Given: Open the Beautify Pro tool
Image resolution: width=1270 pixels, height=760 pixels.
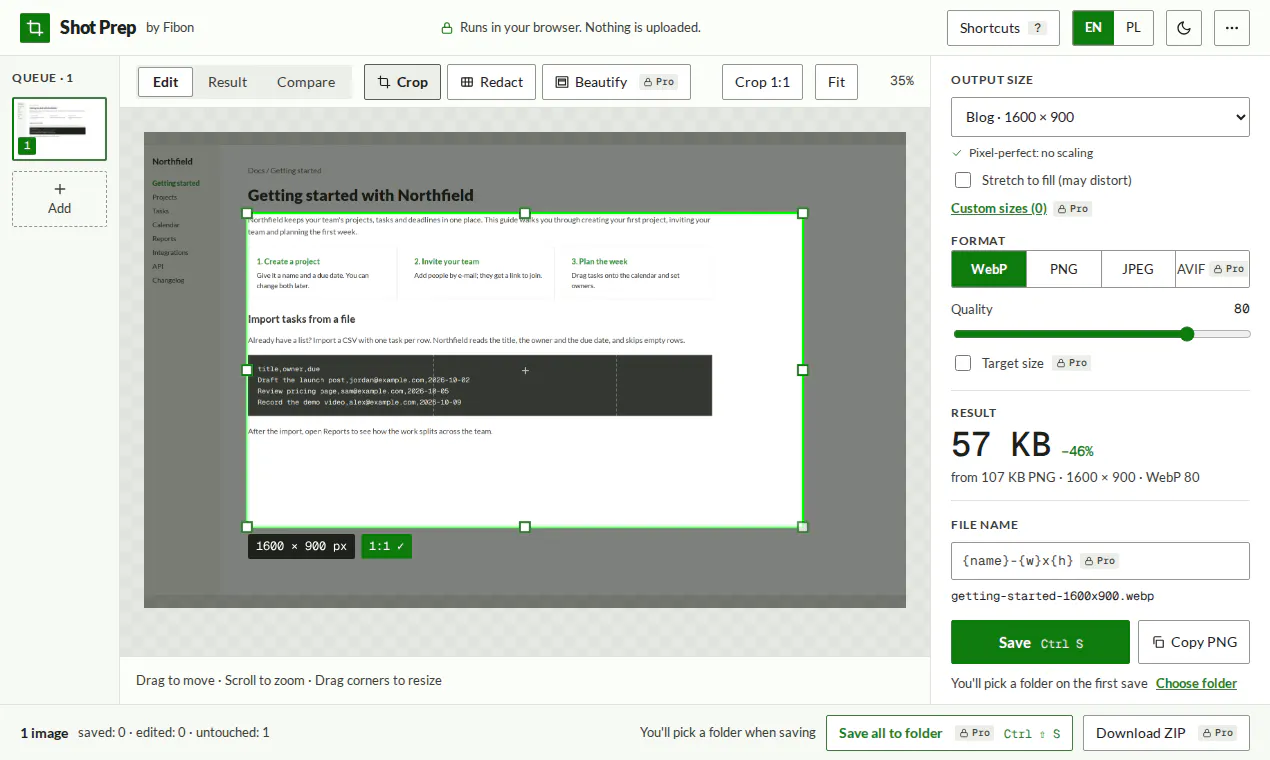Looking at the screenshot, I should (x=616, y=82).
